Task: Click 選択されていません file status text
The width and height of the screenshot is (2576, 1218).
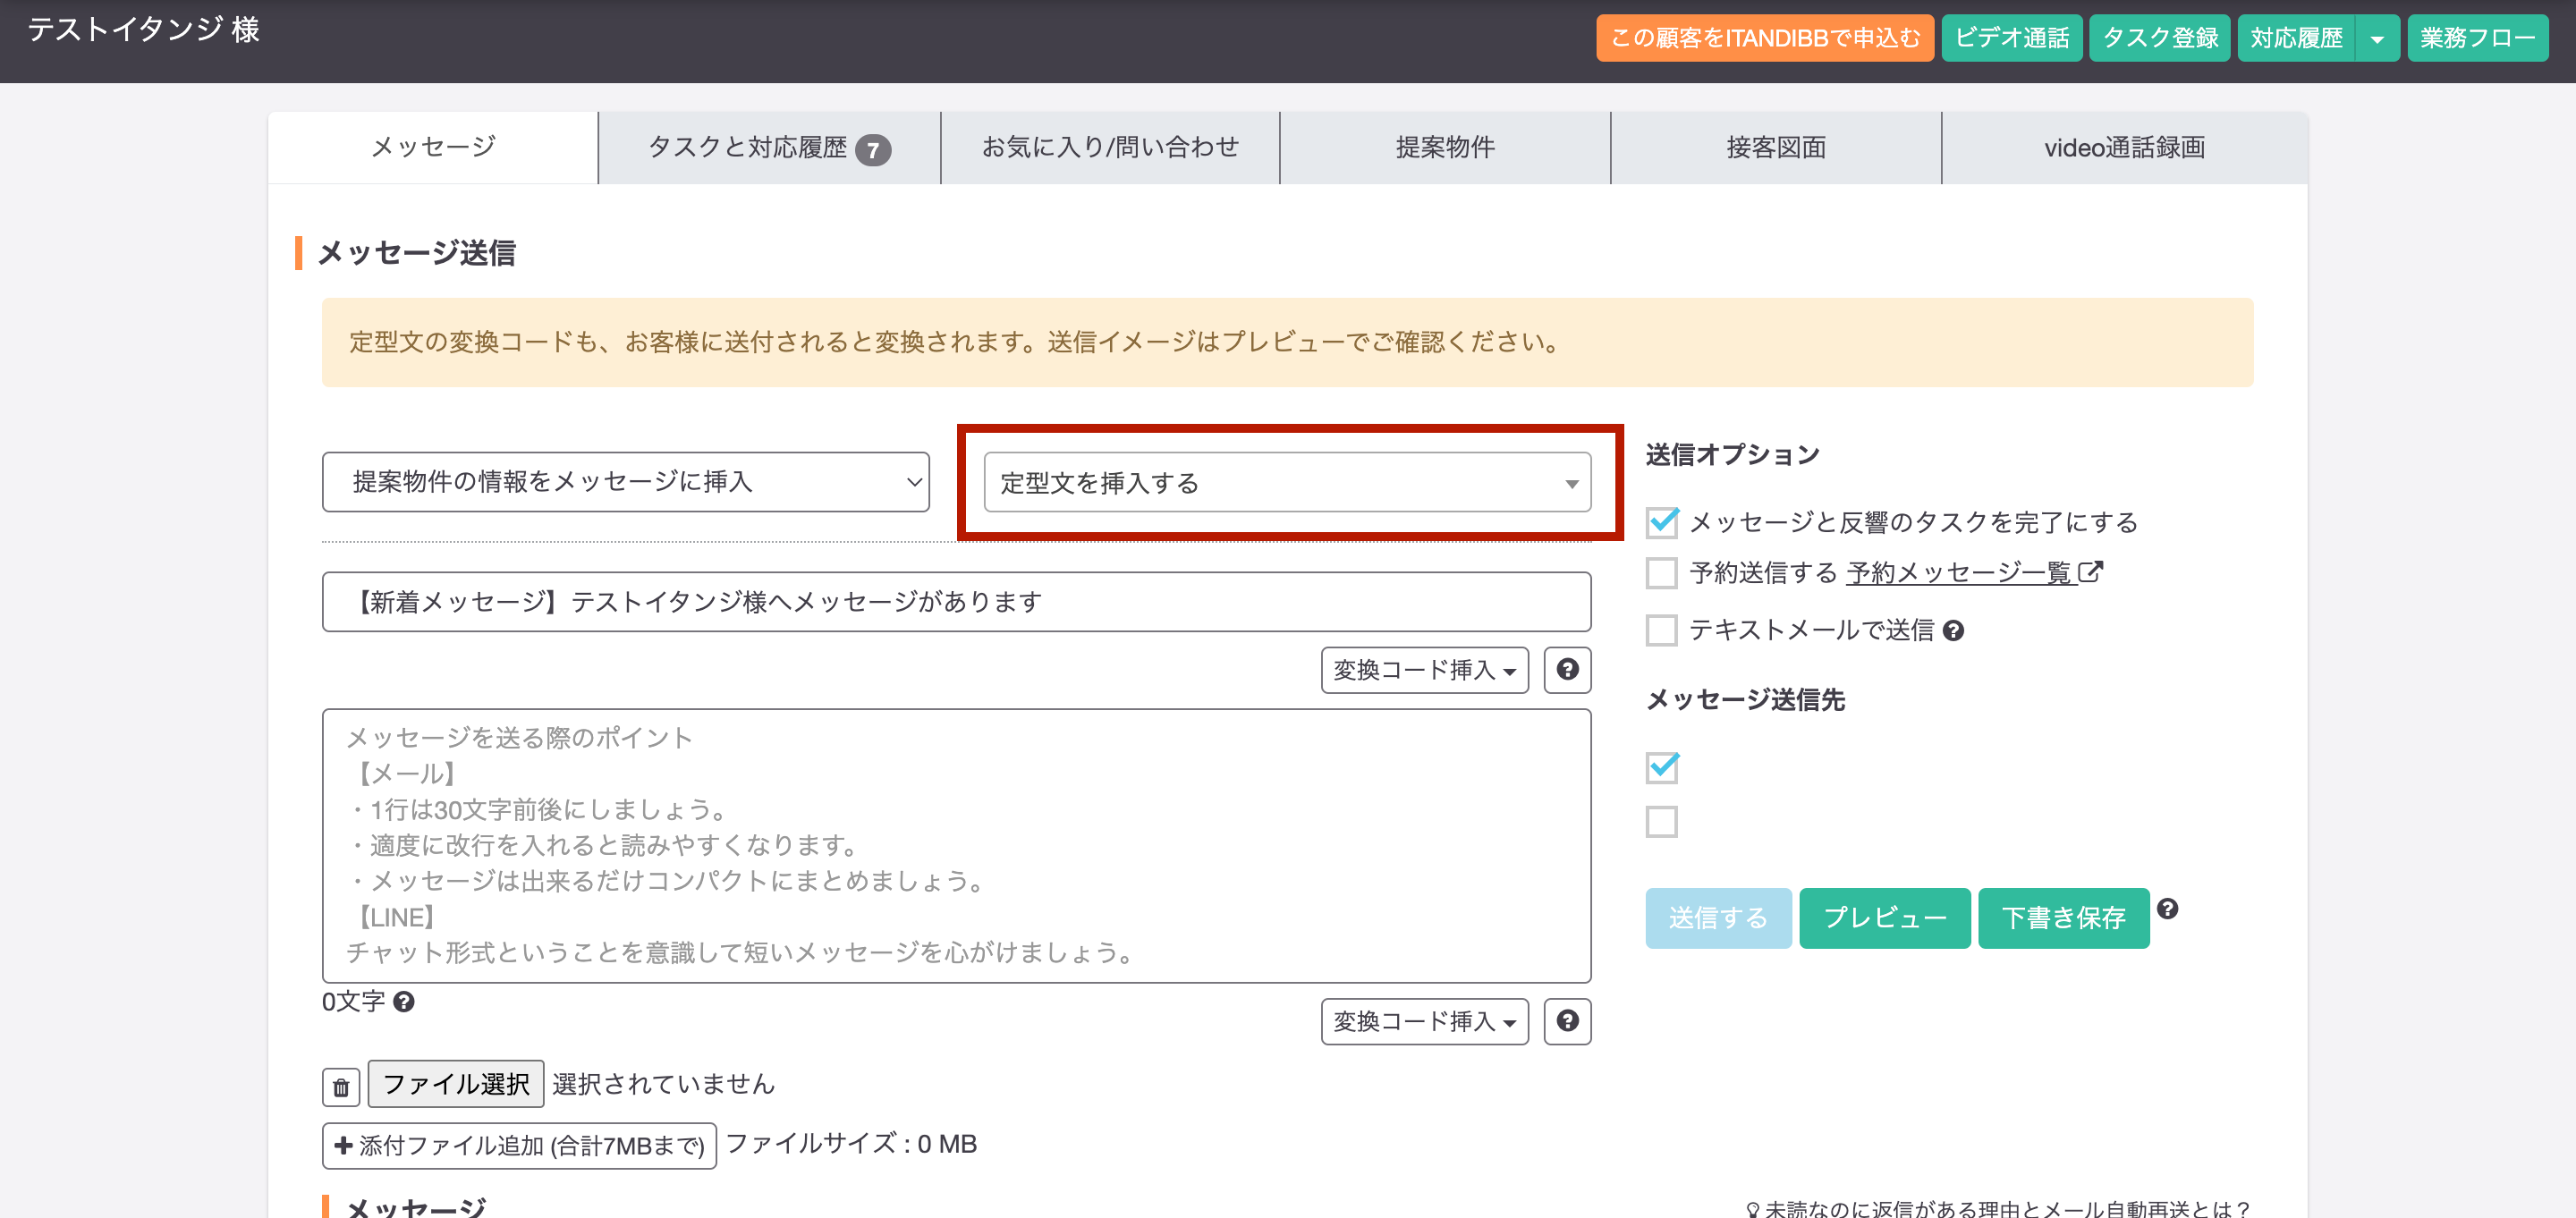Action: tap(664, 1084)
